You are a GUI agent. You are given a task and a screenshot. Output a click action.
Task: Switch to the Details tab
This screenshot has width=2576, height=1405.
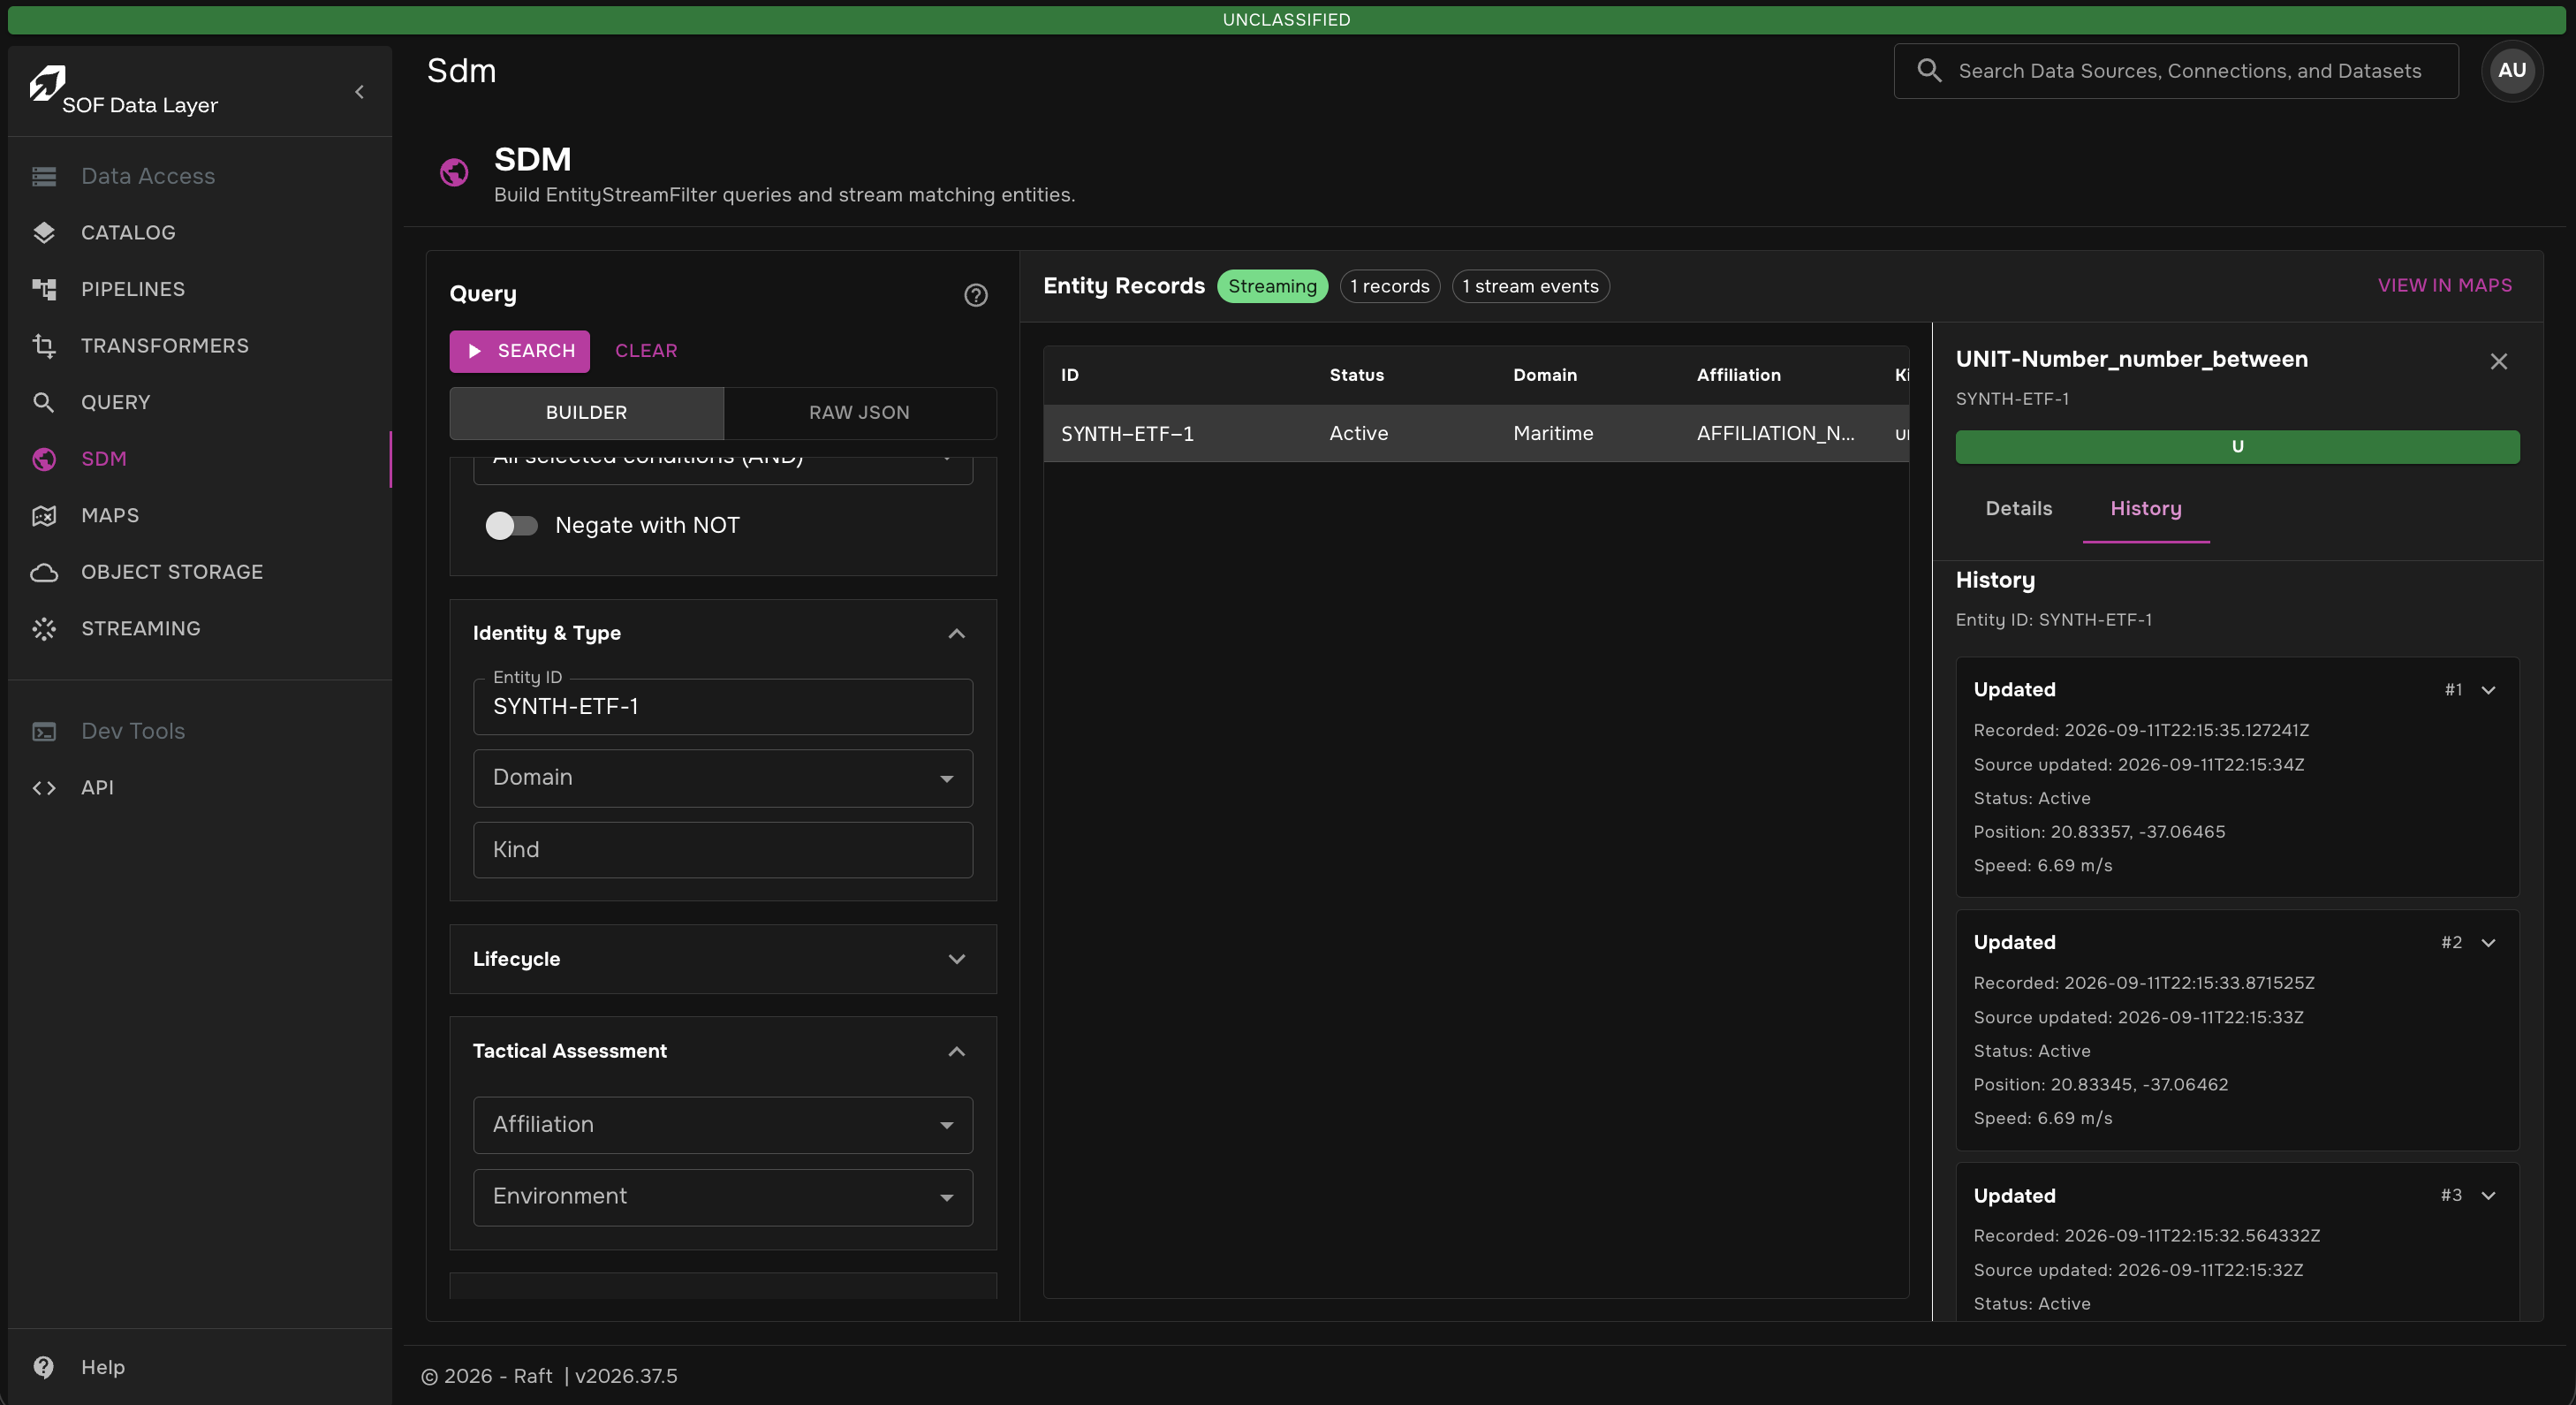[2018, 509]
